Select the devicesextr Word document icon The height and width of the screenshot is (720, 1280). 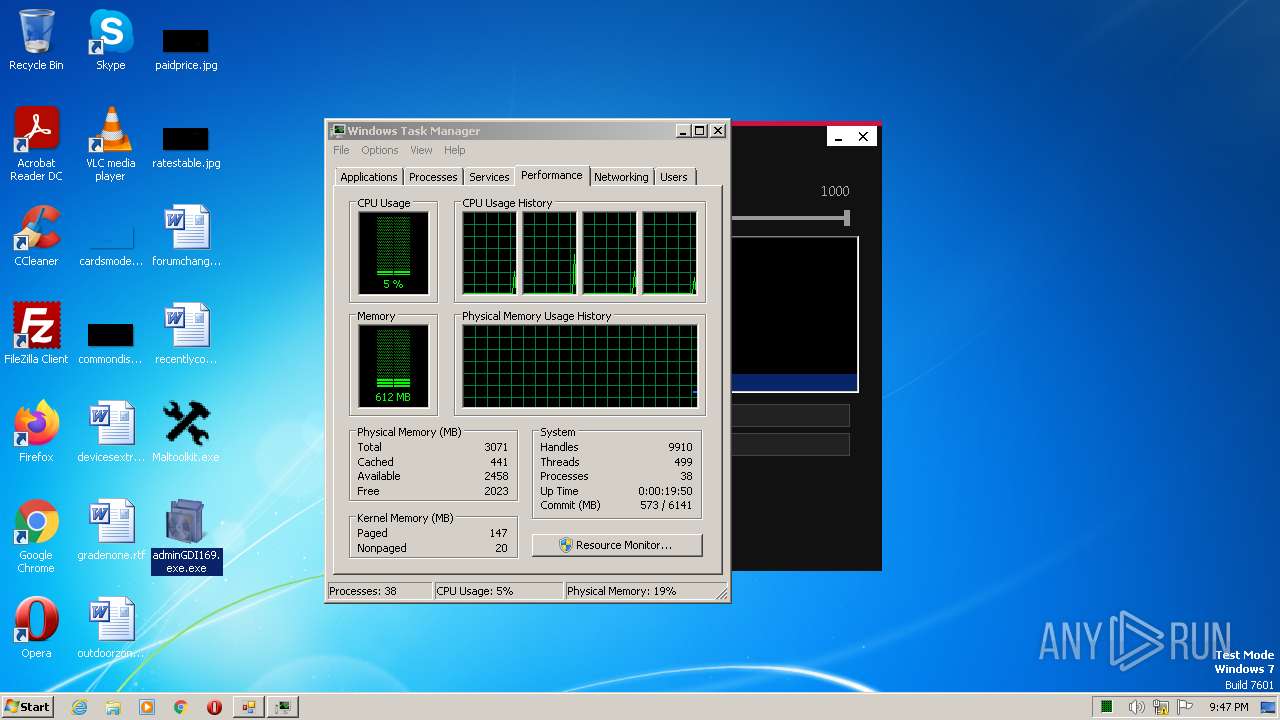click(110, 432)
